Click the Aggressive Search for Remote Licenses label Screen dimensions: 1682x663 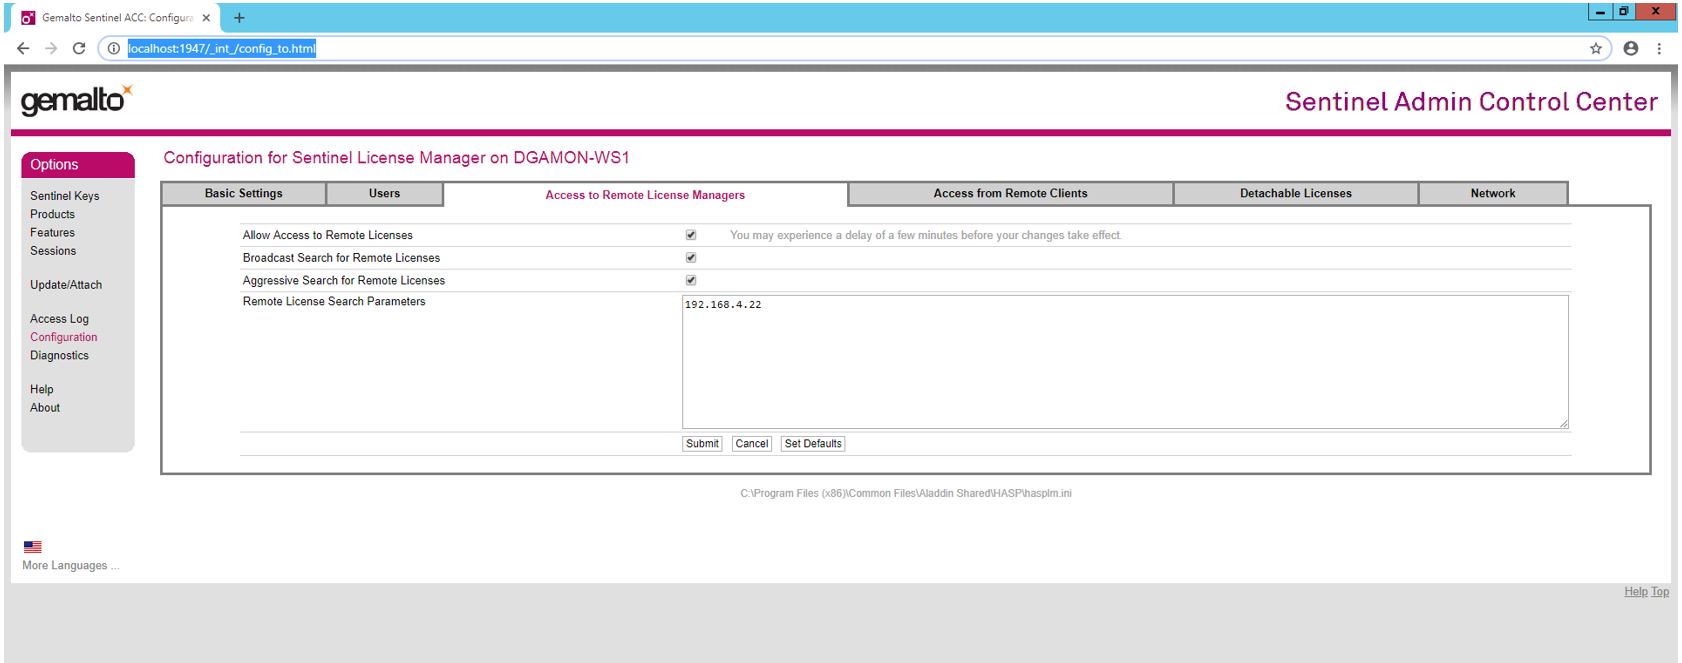coord(344,281)
